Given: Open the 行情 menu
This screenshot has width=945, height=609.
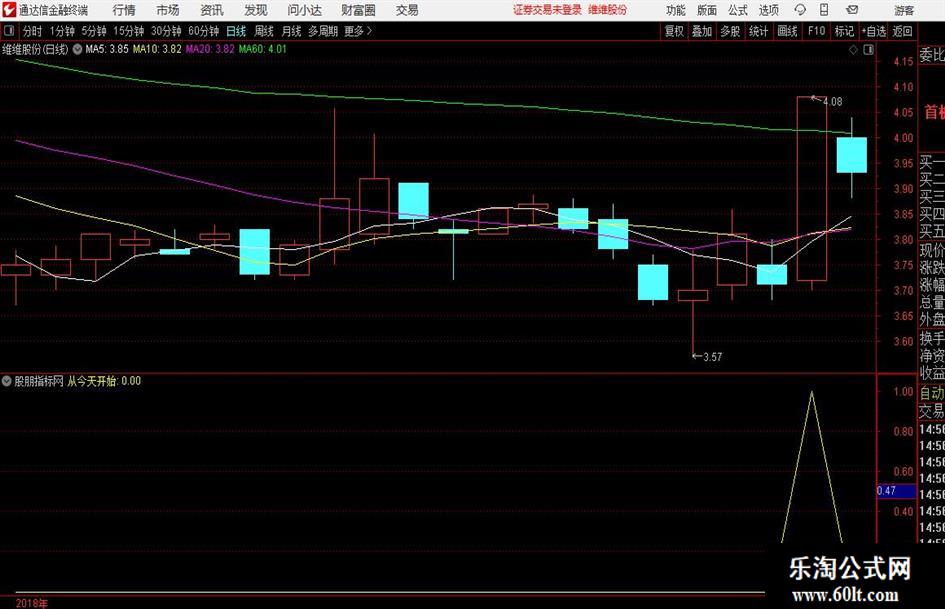Looking at the screenshot, I should pyautogui.click(x=124, y=10).
